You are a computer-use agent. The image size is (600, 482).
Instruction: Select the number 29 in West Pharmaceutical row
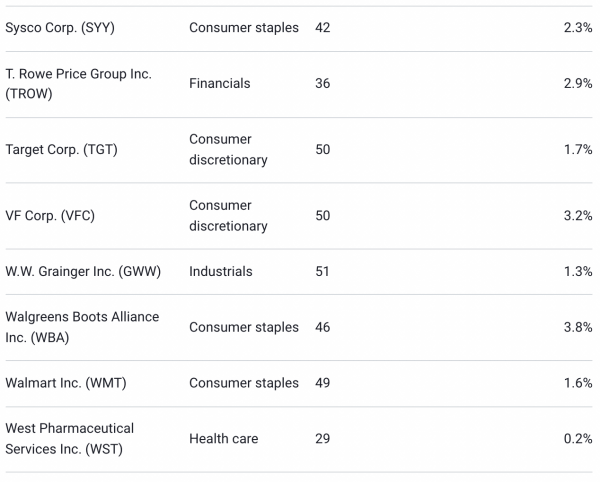[322, 438]
